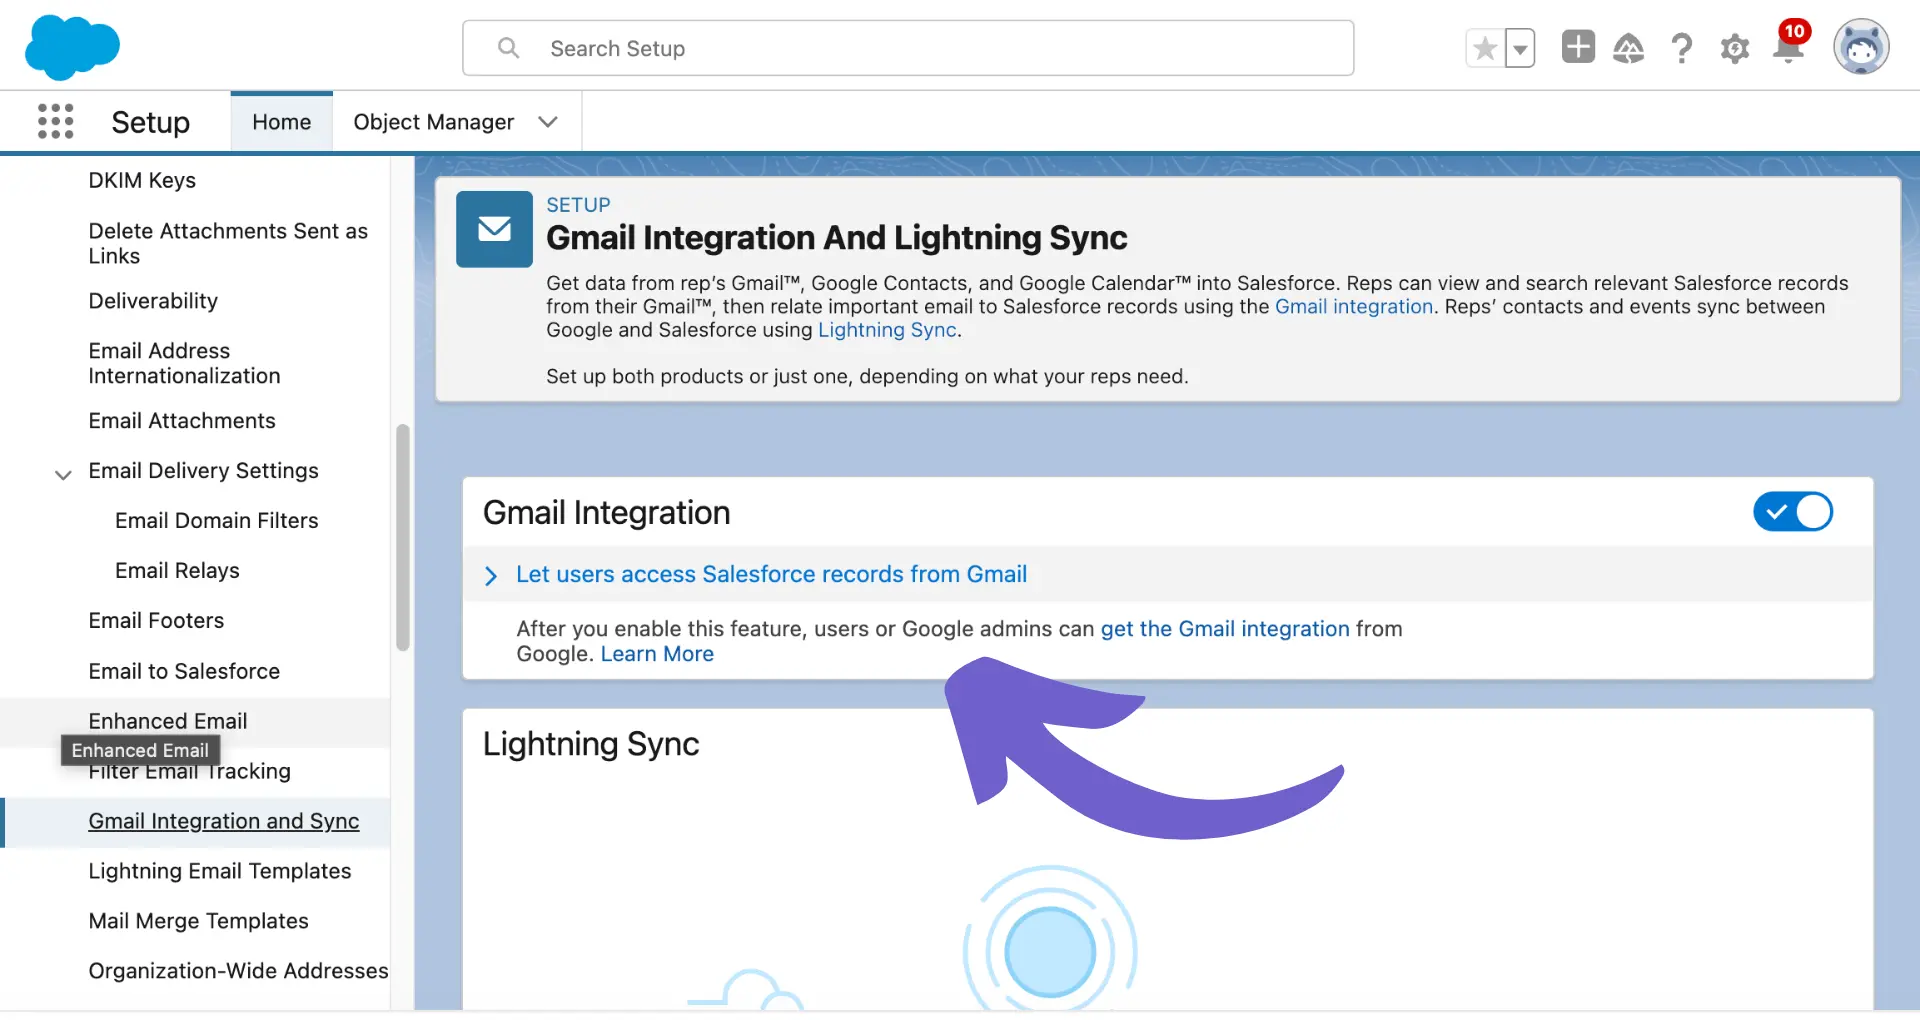Open Organization-Wide Addresses

point(238,971)
